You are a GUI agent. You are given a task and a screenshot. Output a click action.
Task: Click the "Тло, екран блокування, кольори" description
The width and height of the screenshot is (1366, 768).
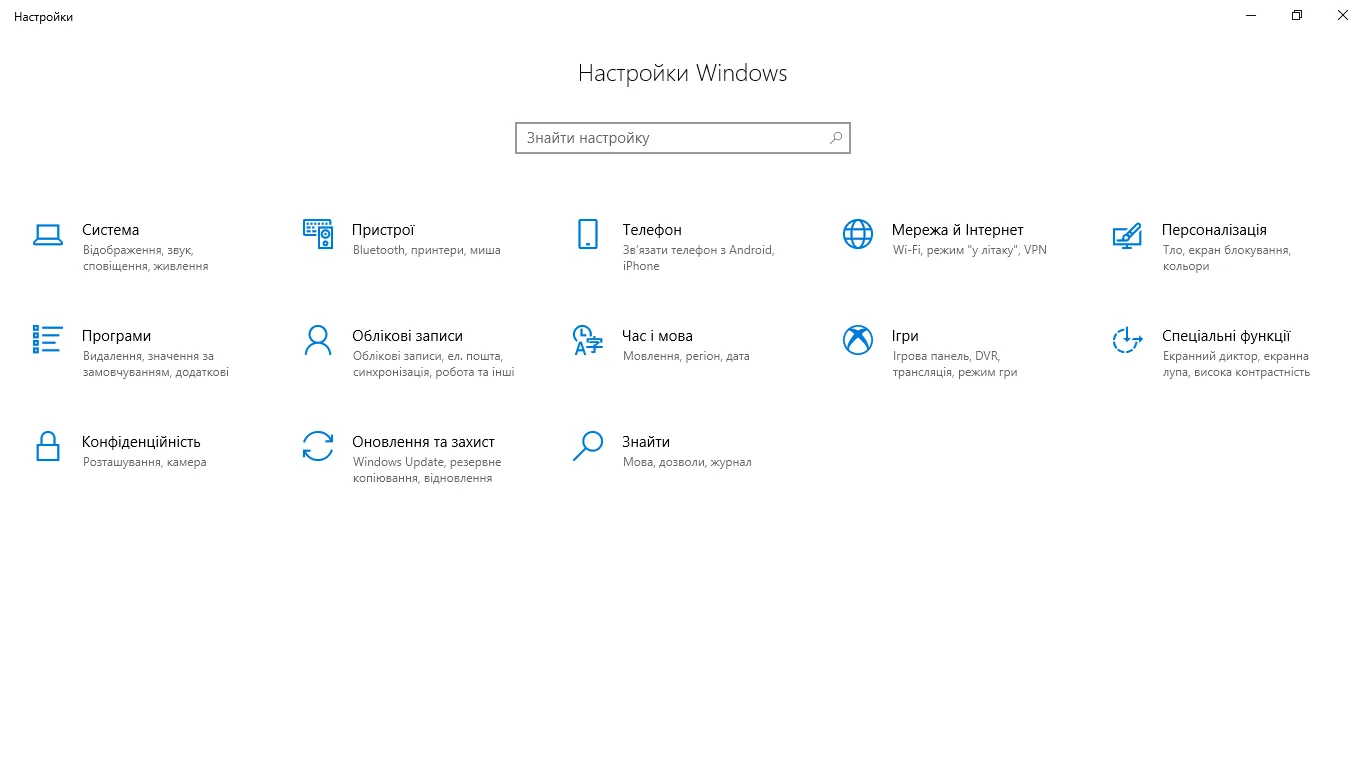point(1227,258)
